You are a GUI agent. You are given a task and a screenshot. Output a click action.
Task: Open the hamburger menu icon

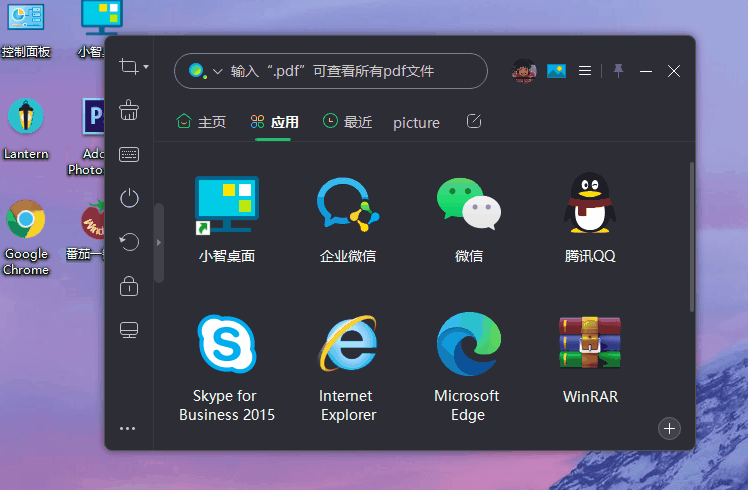pos(585,71)
